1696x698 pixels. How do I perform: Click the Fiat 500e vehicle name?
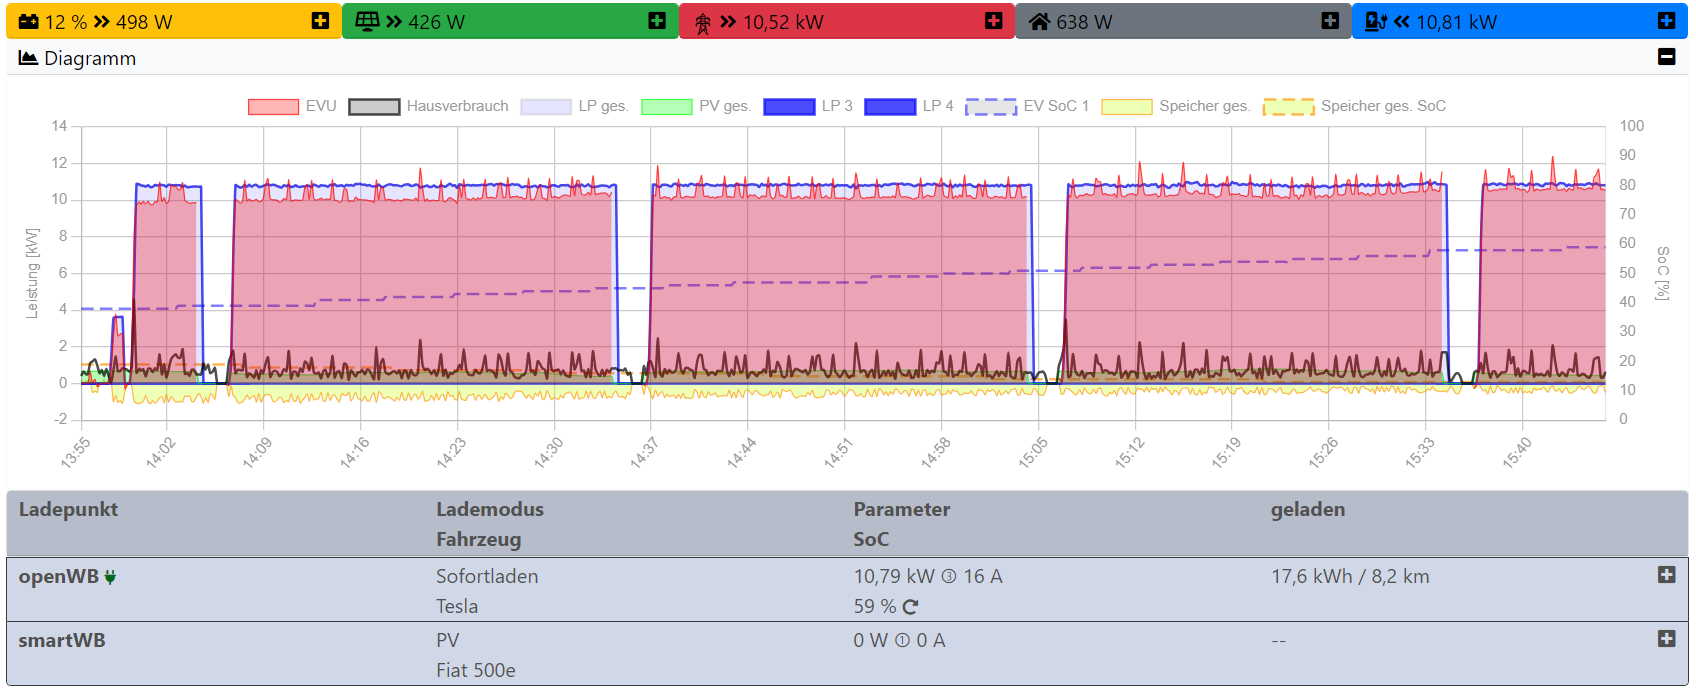476,670
